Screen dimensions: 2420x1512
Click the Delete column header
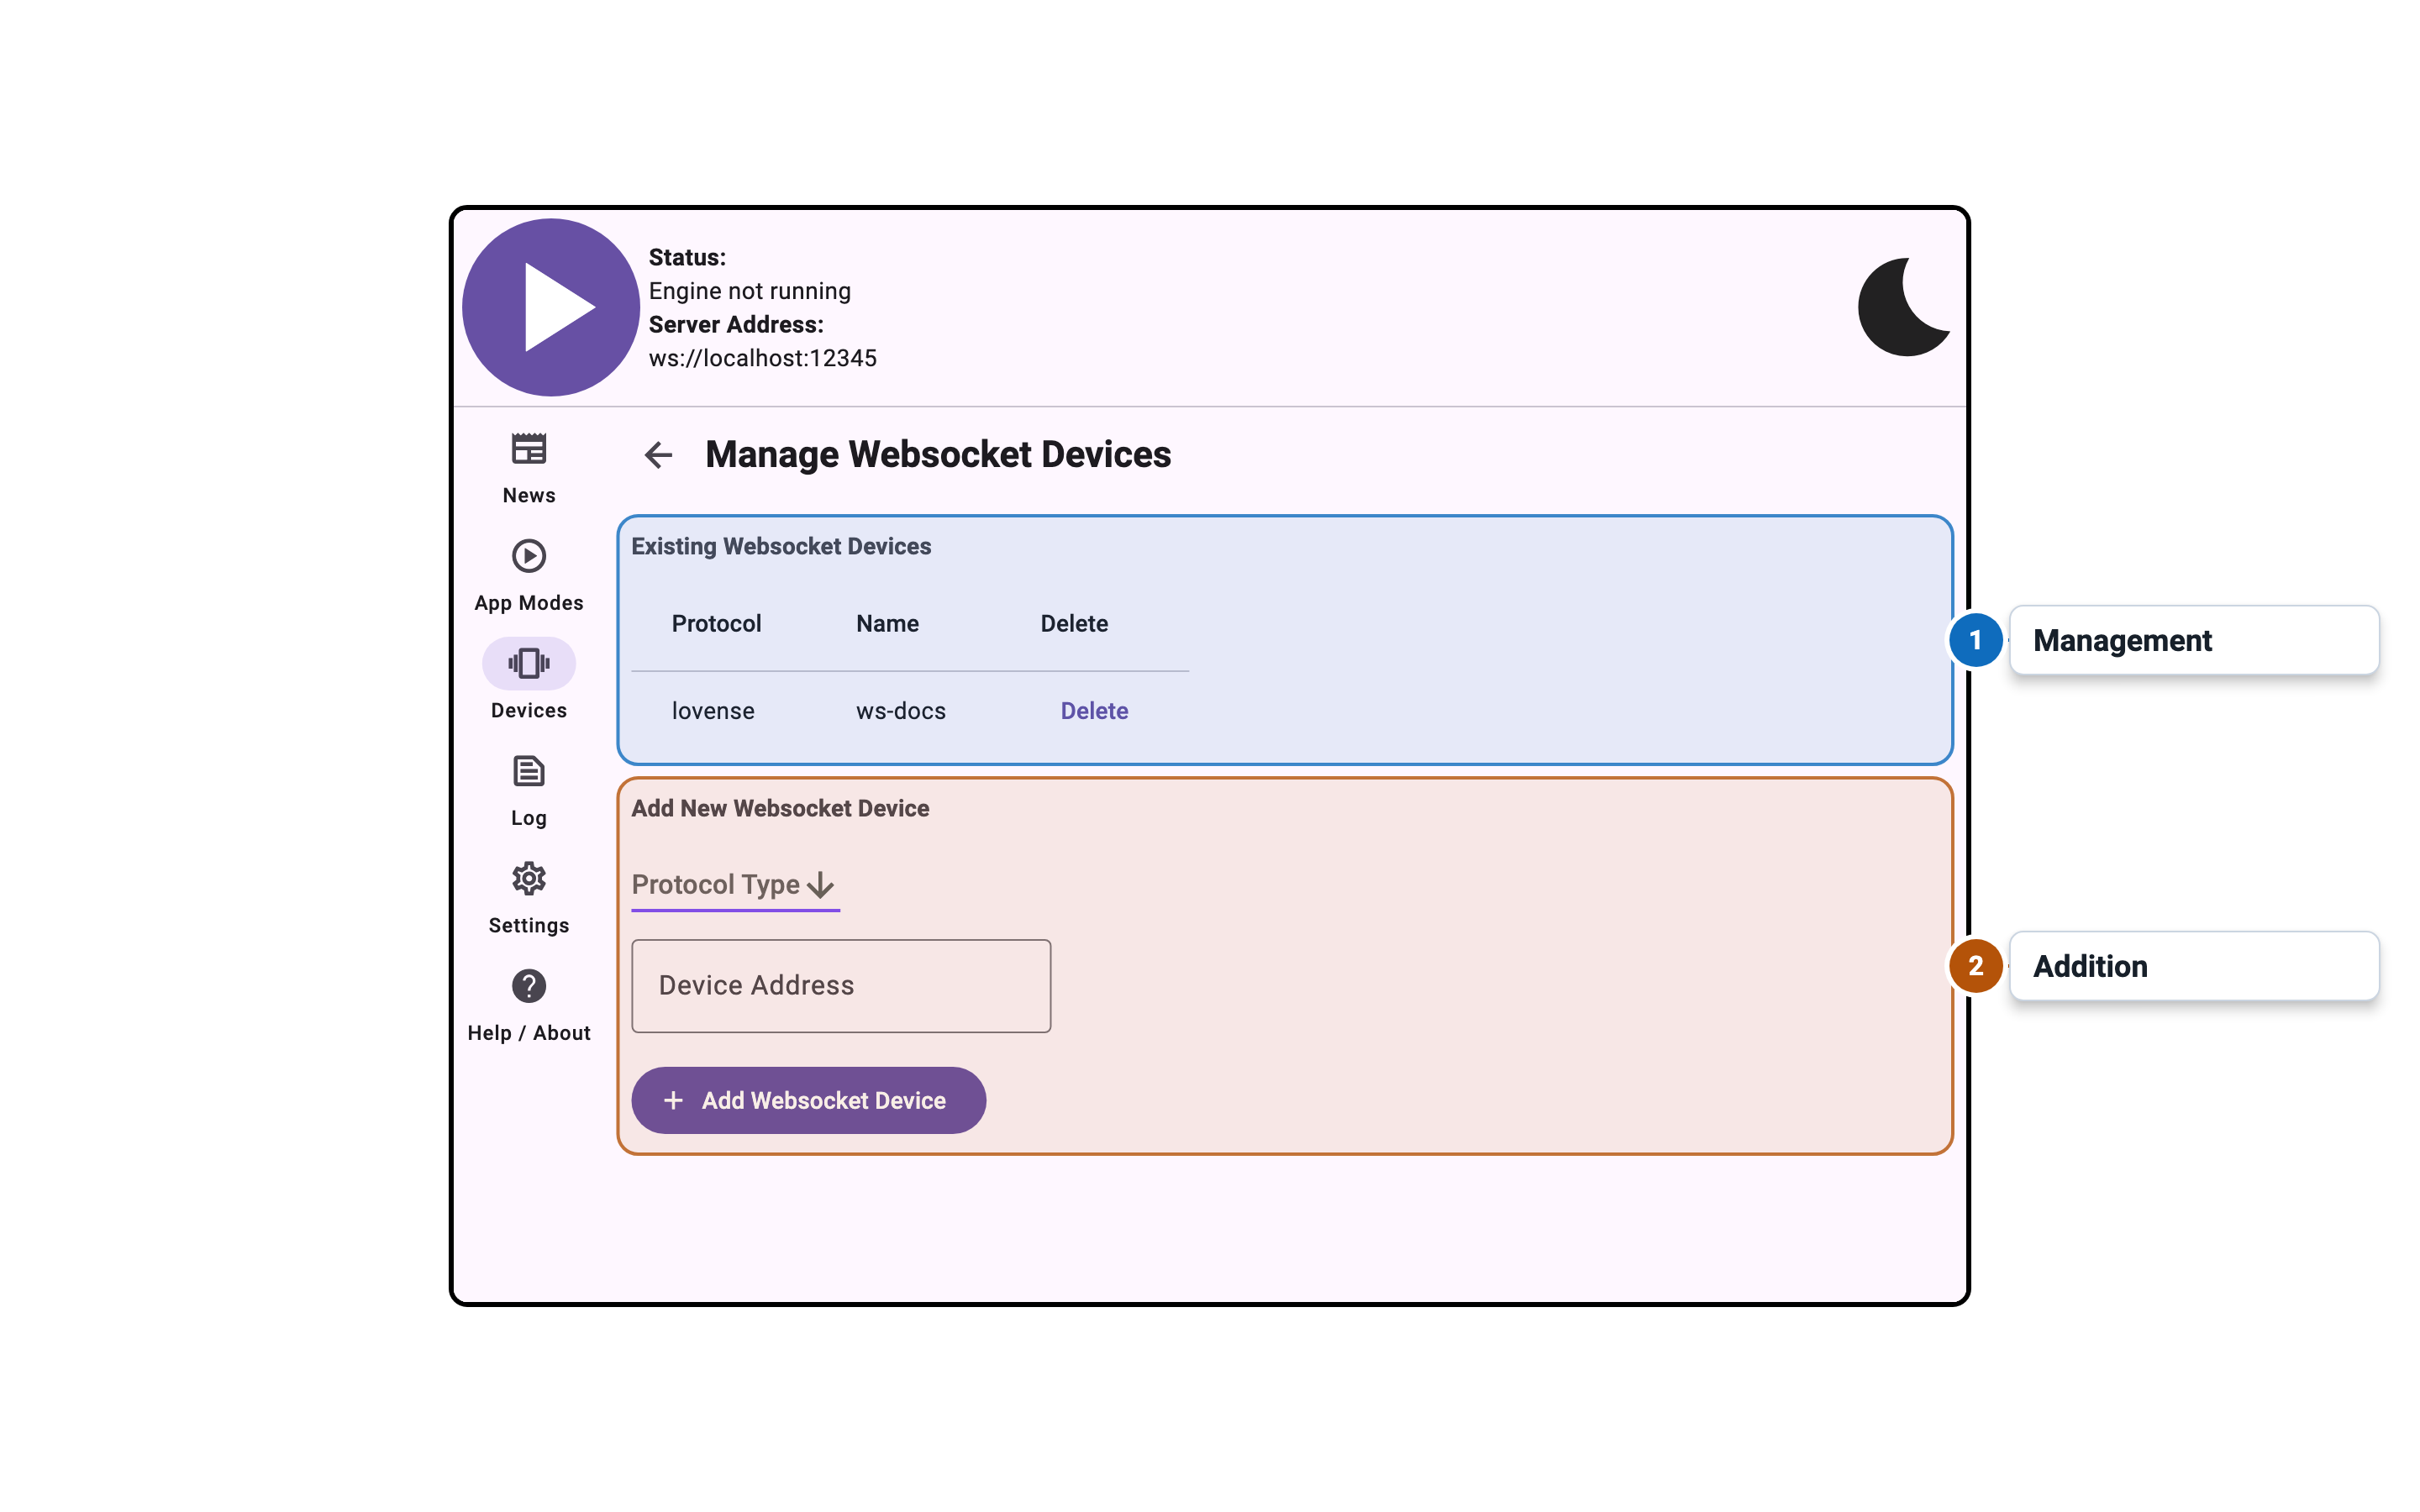click(1074, 623)
